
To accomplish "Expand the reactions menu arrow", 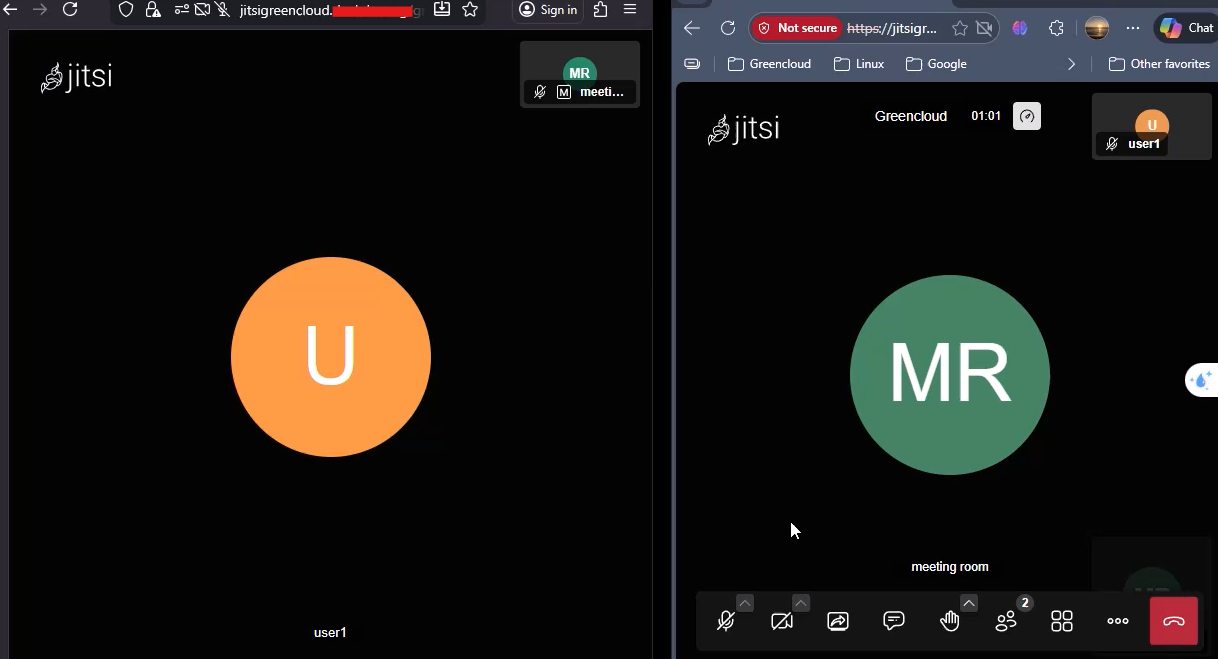I will pos(968,602).
